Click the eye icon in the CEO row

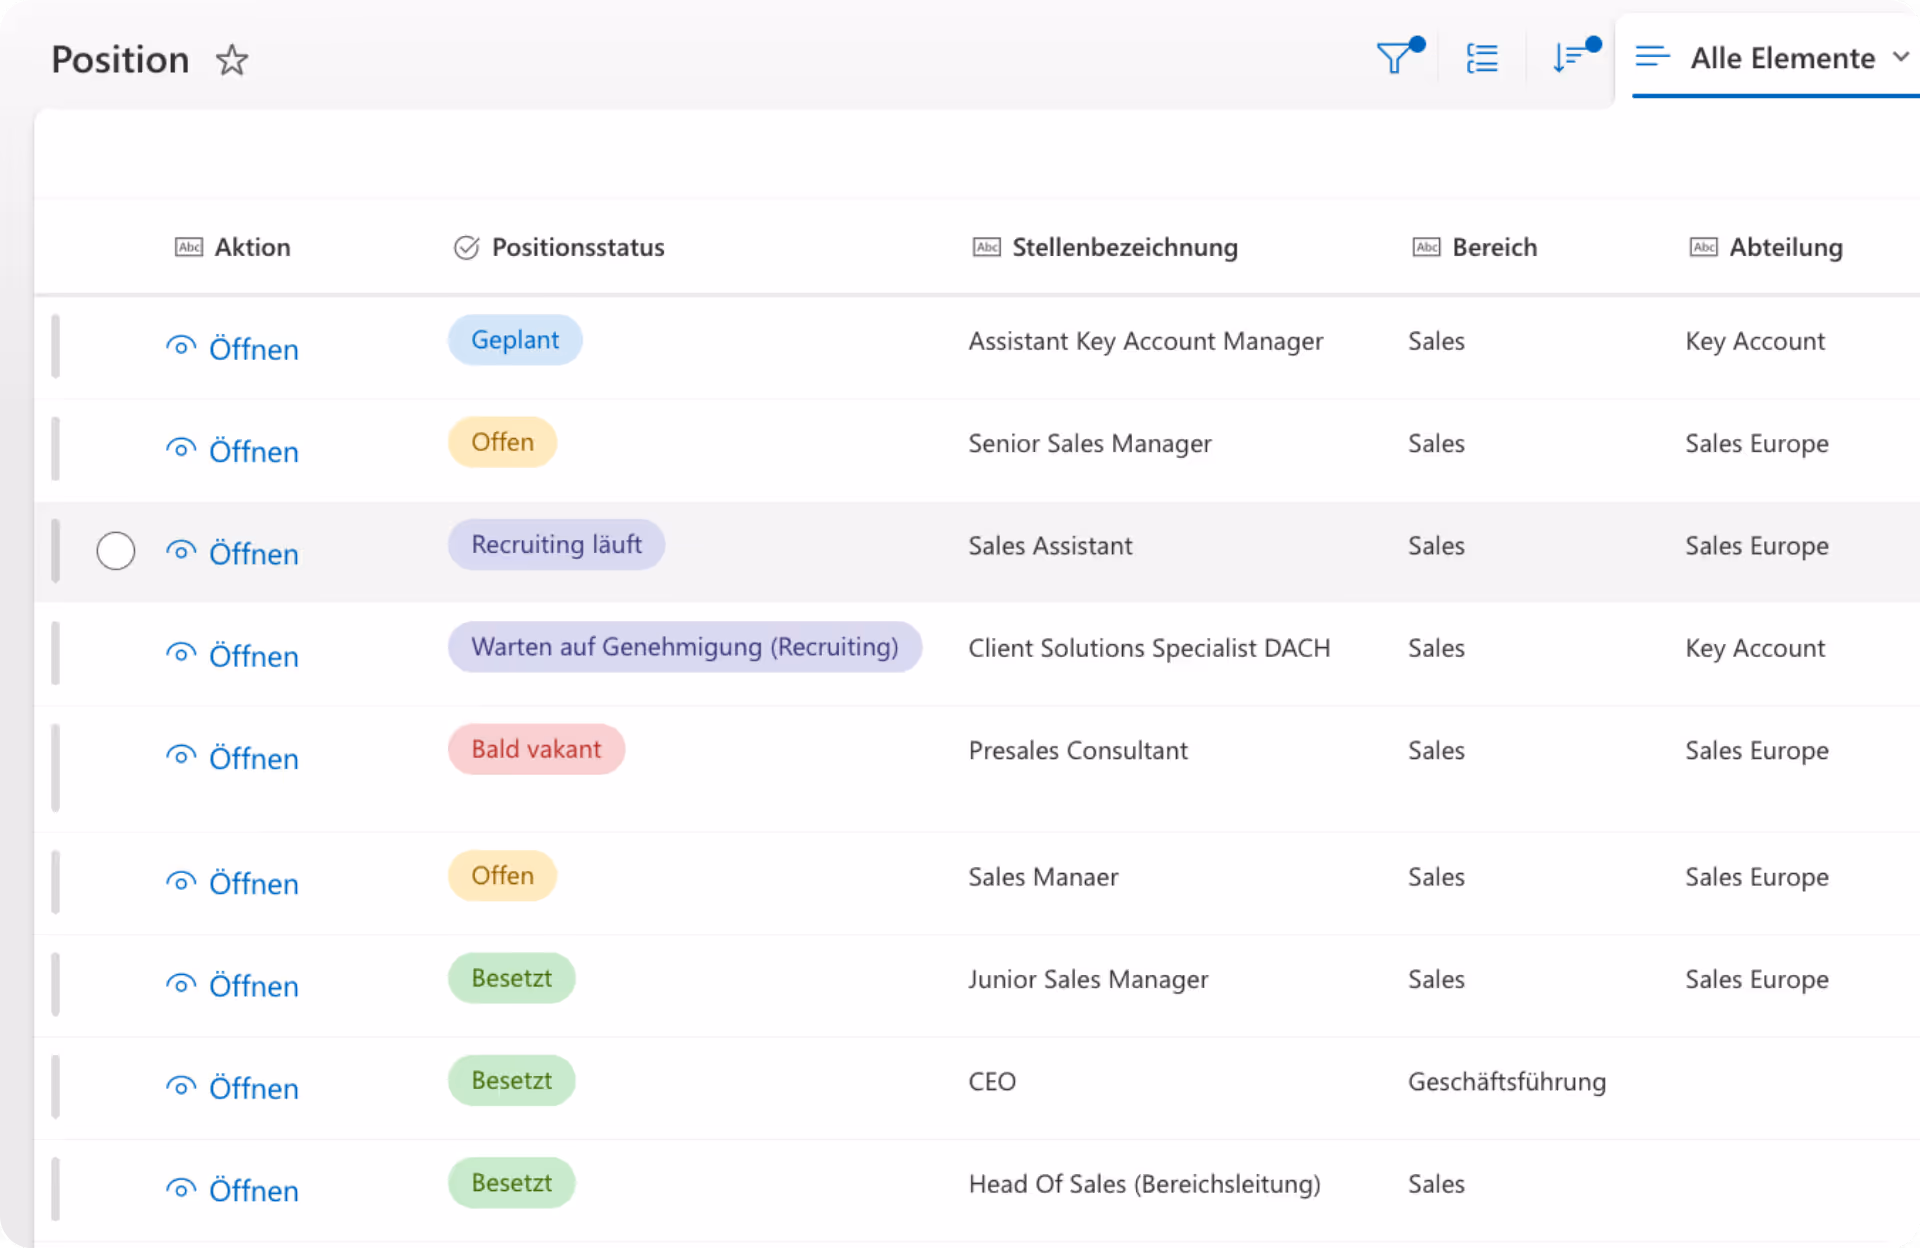(181, 1085)
